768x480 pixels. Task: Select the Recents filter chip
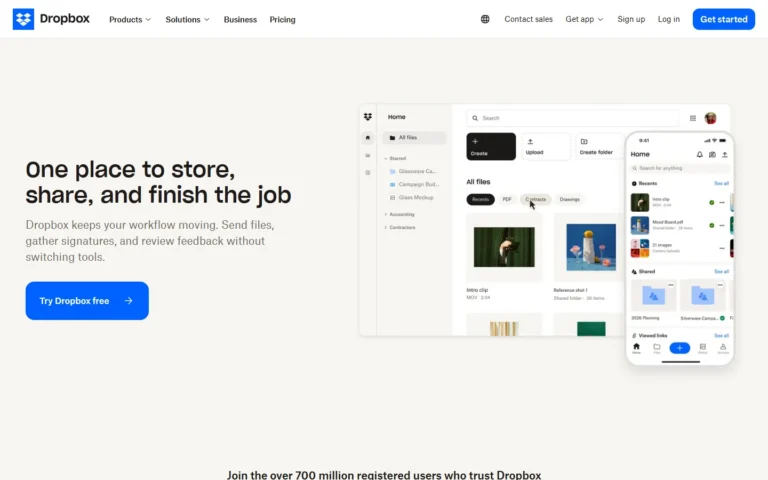480,199
